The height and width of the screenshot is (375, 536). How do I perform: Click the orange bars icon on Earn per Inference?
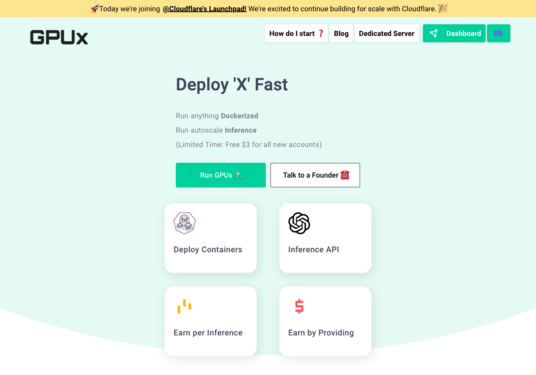click(184, 306)
